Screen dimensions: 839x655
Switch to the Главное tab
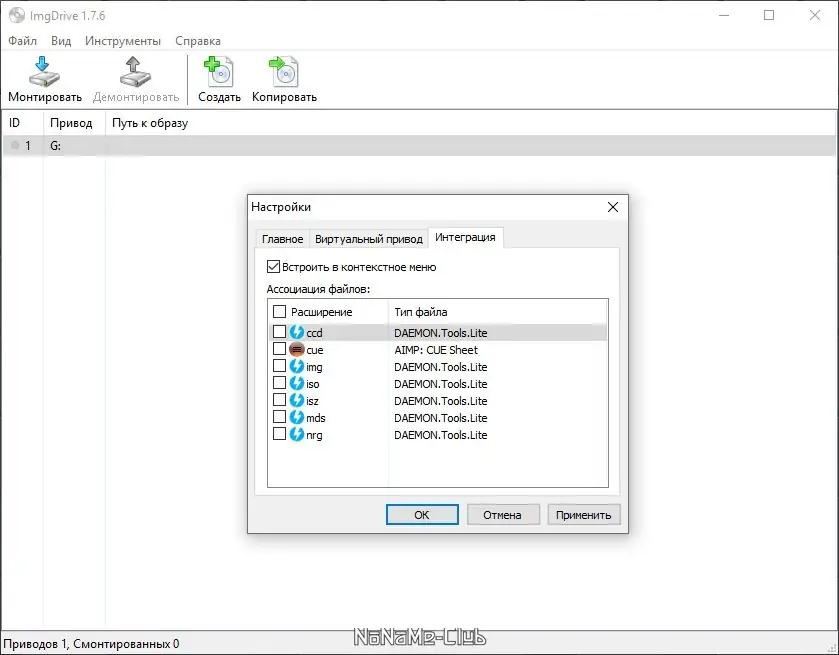tap(283, 239)
